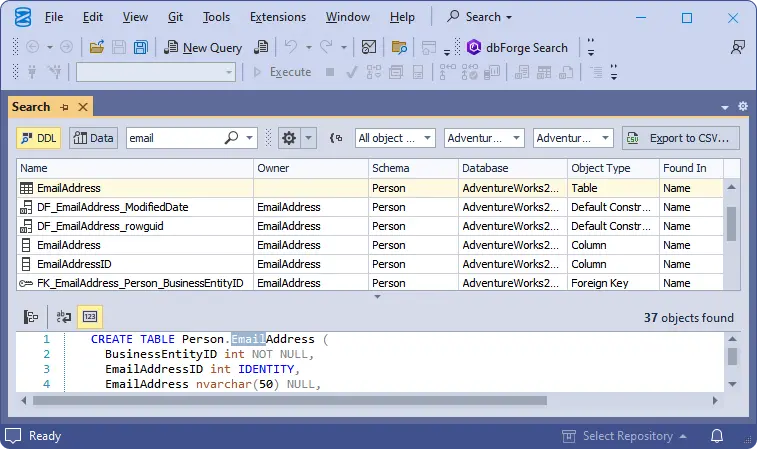Image resolution: width=757 pixels, height=449 pixels.
Task: Click the word wrap icon in preview toolbar
Action: click(63, 317)
